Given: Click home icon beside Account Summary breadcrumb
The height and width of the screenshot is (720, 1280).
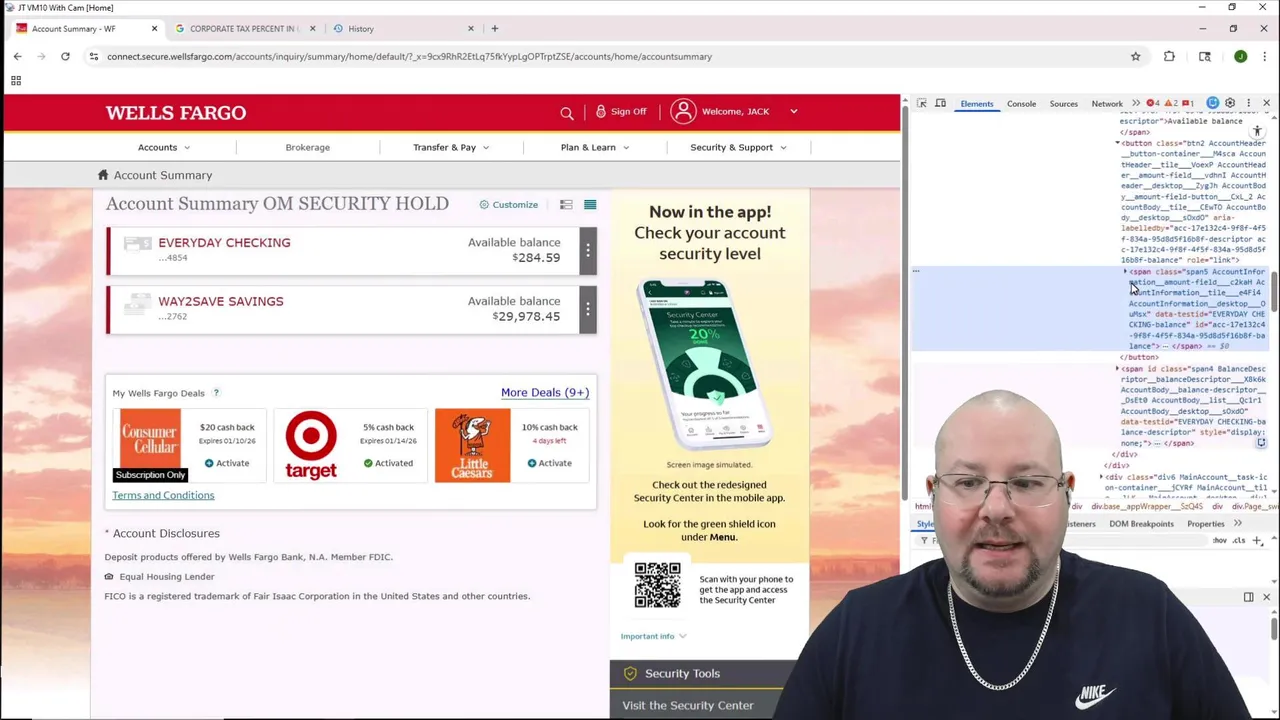Looking at the screenshot, I should click(x=103, y=175).
